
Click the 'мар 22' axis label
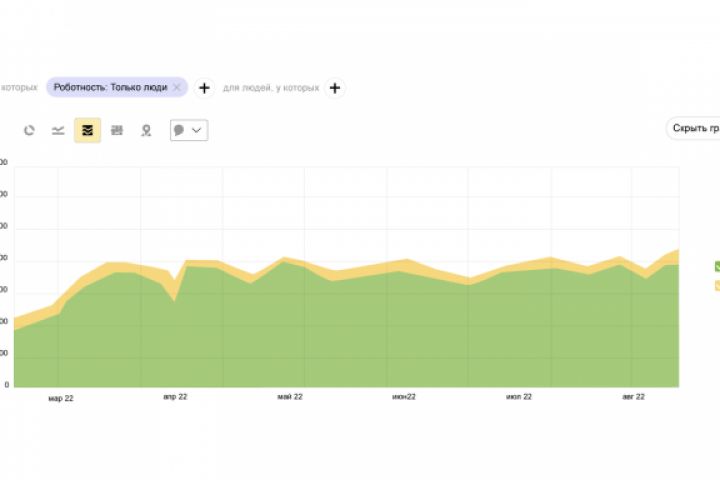coord(61,398)
